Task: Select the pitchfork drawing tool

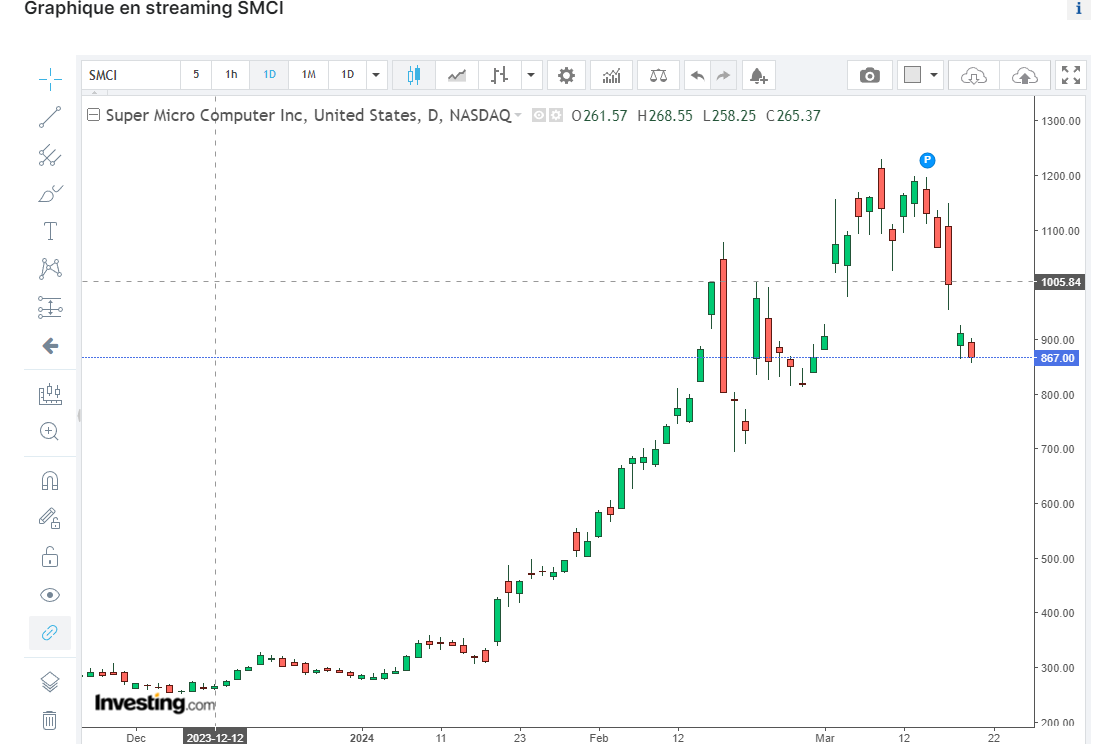Action: point(50,155)
